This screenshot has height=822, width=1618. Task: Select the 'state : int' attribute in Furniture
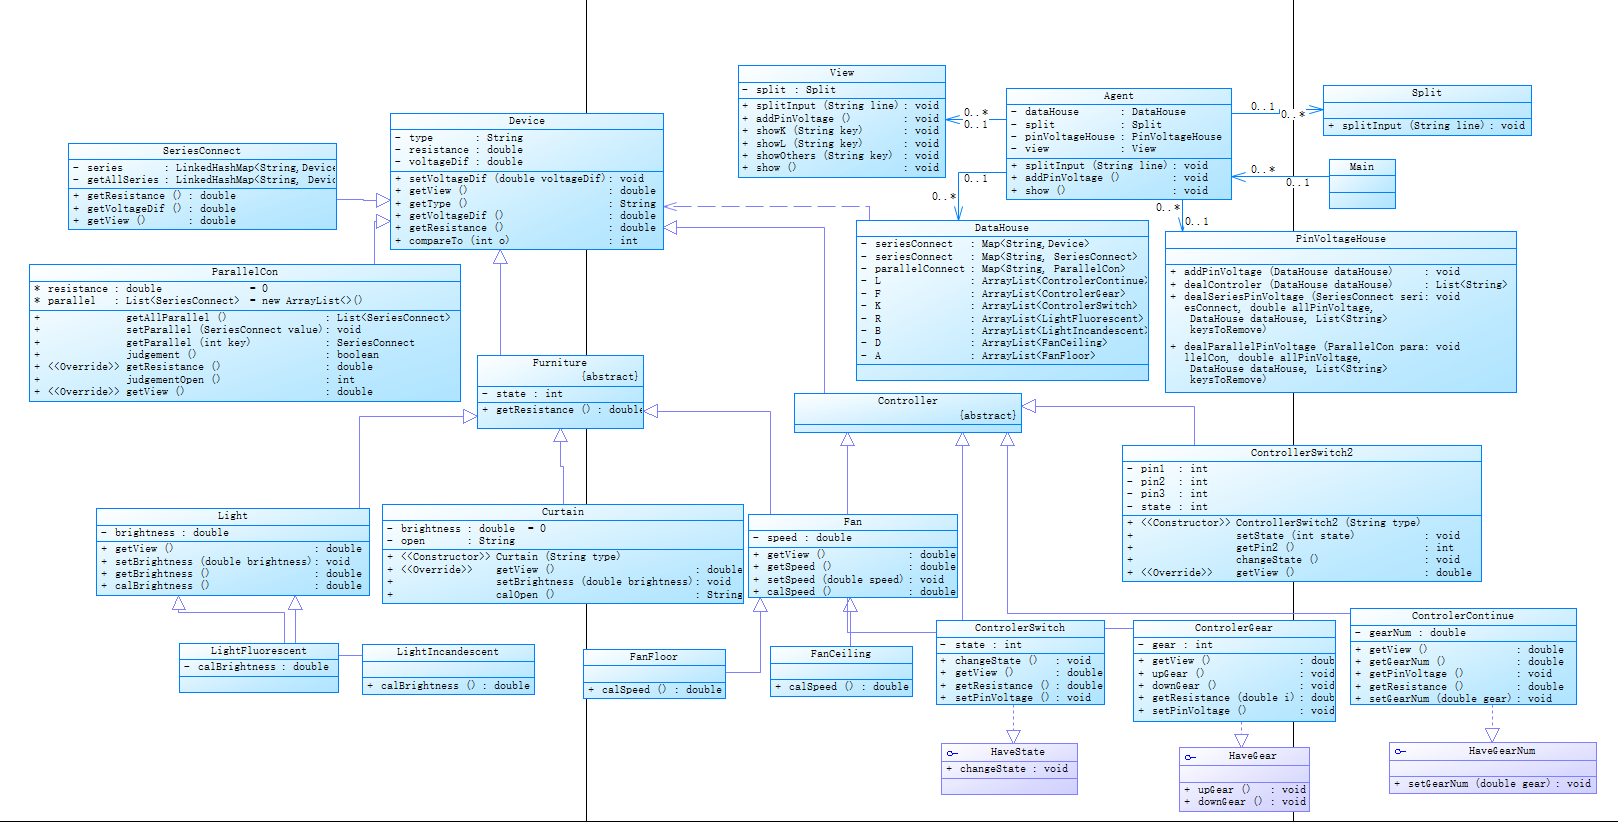[522, 394]
